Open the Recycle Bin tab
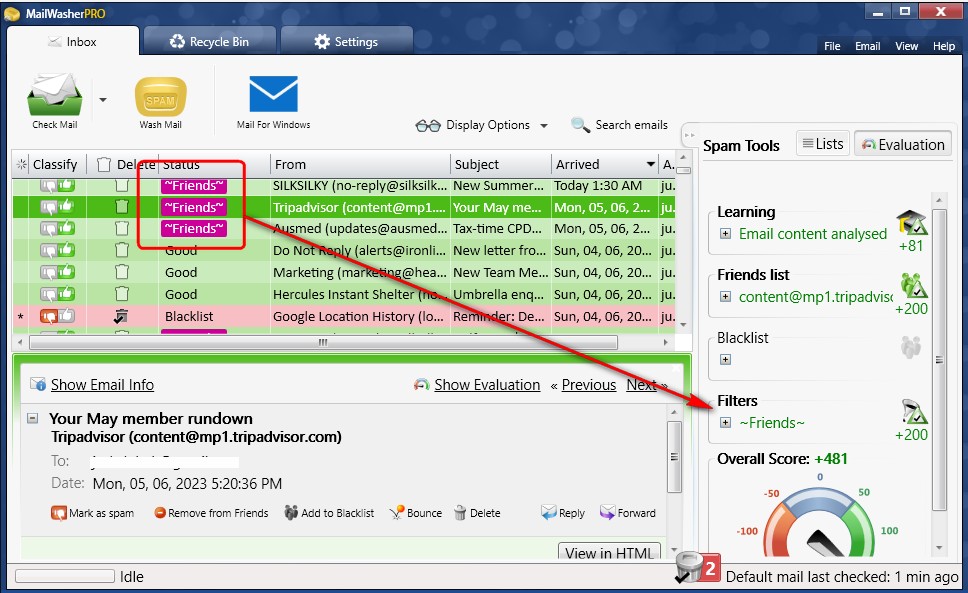 [210, 42]
